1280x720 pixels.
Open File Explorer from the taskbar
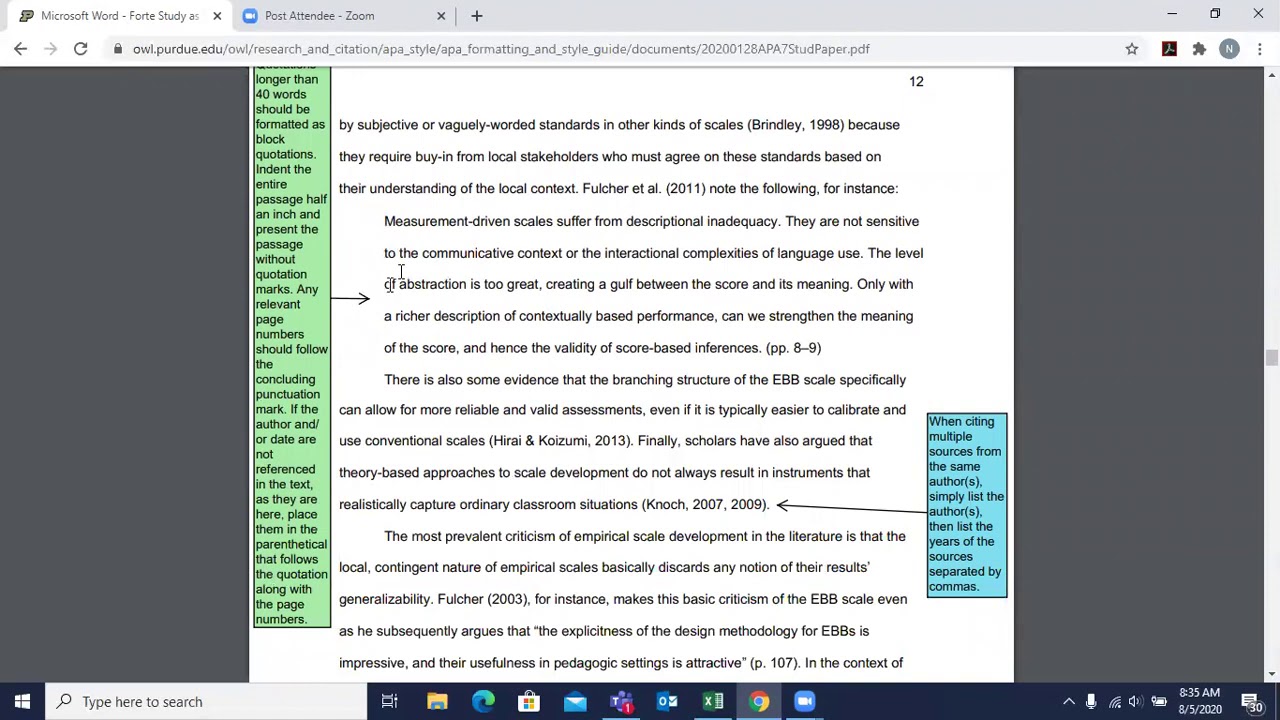click(x=437, y=701)
